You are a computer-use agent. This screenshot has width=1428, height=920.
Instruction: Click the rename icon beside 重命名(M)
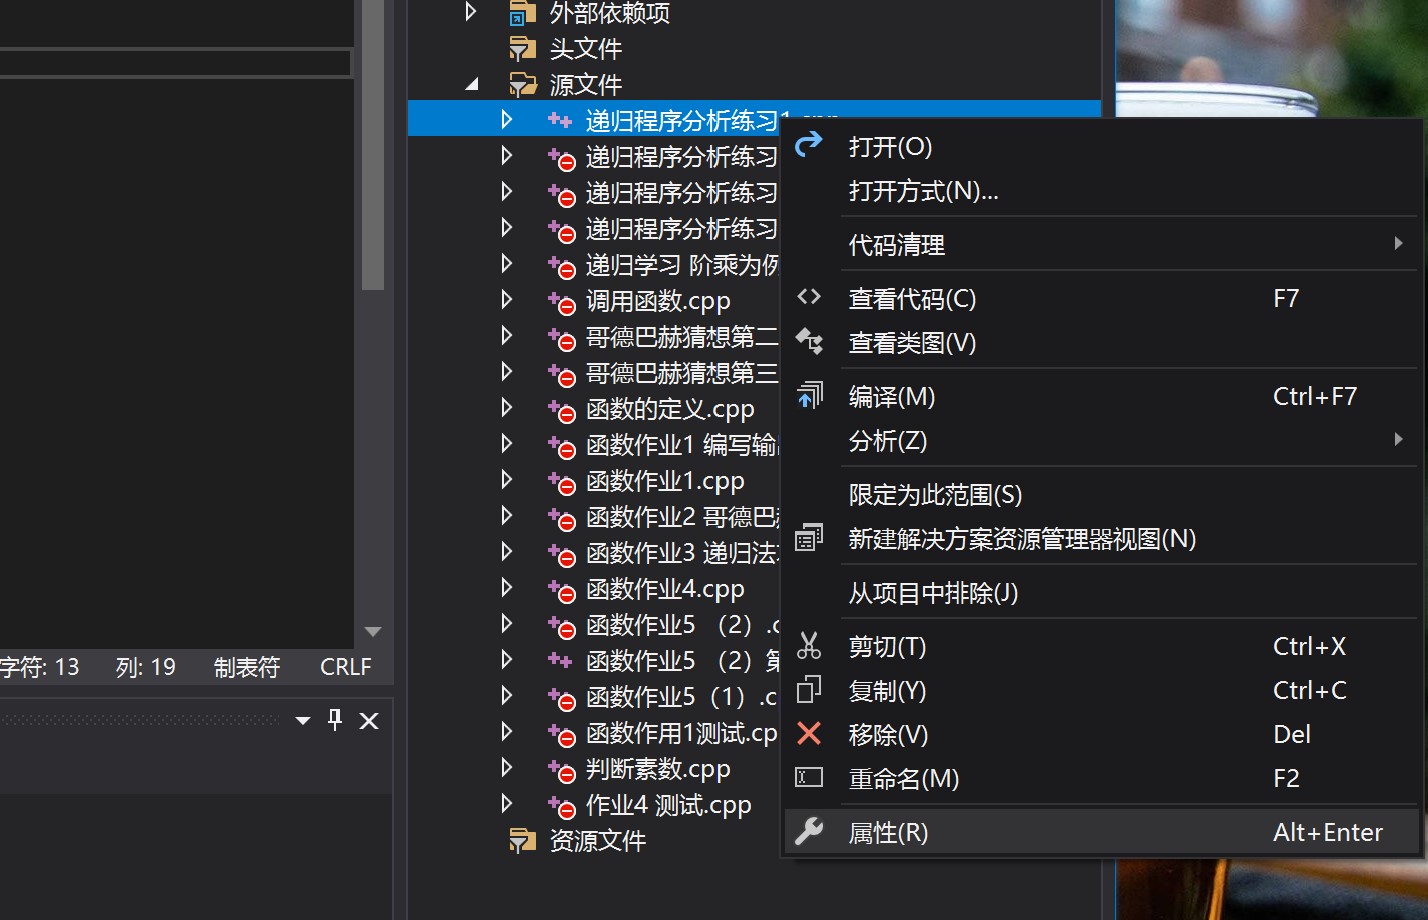click(808, 777)
